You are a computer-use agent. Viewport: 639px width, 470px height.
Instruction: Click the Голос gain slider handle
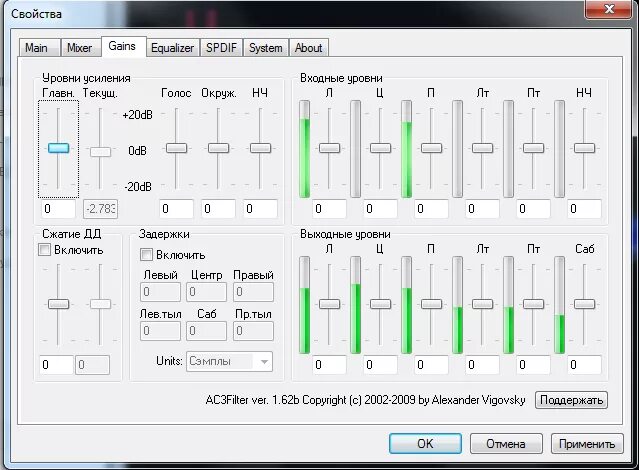point(176,148)
